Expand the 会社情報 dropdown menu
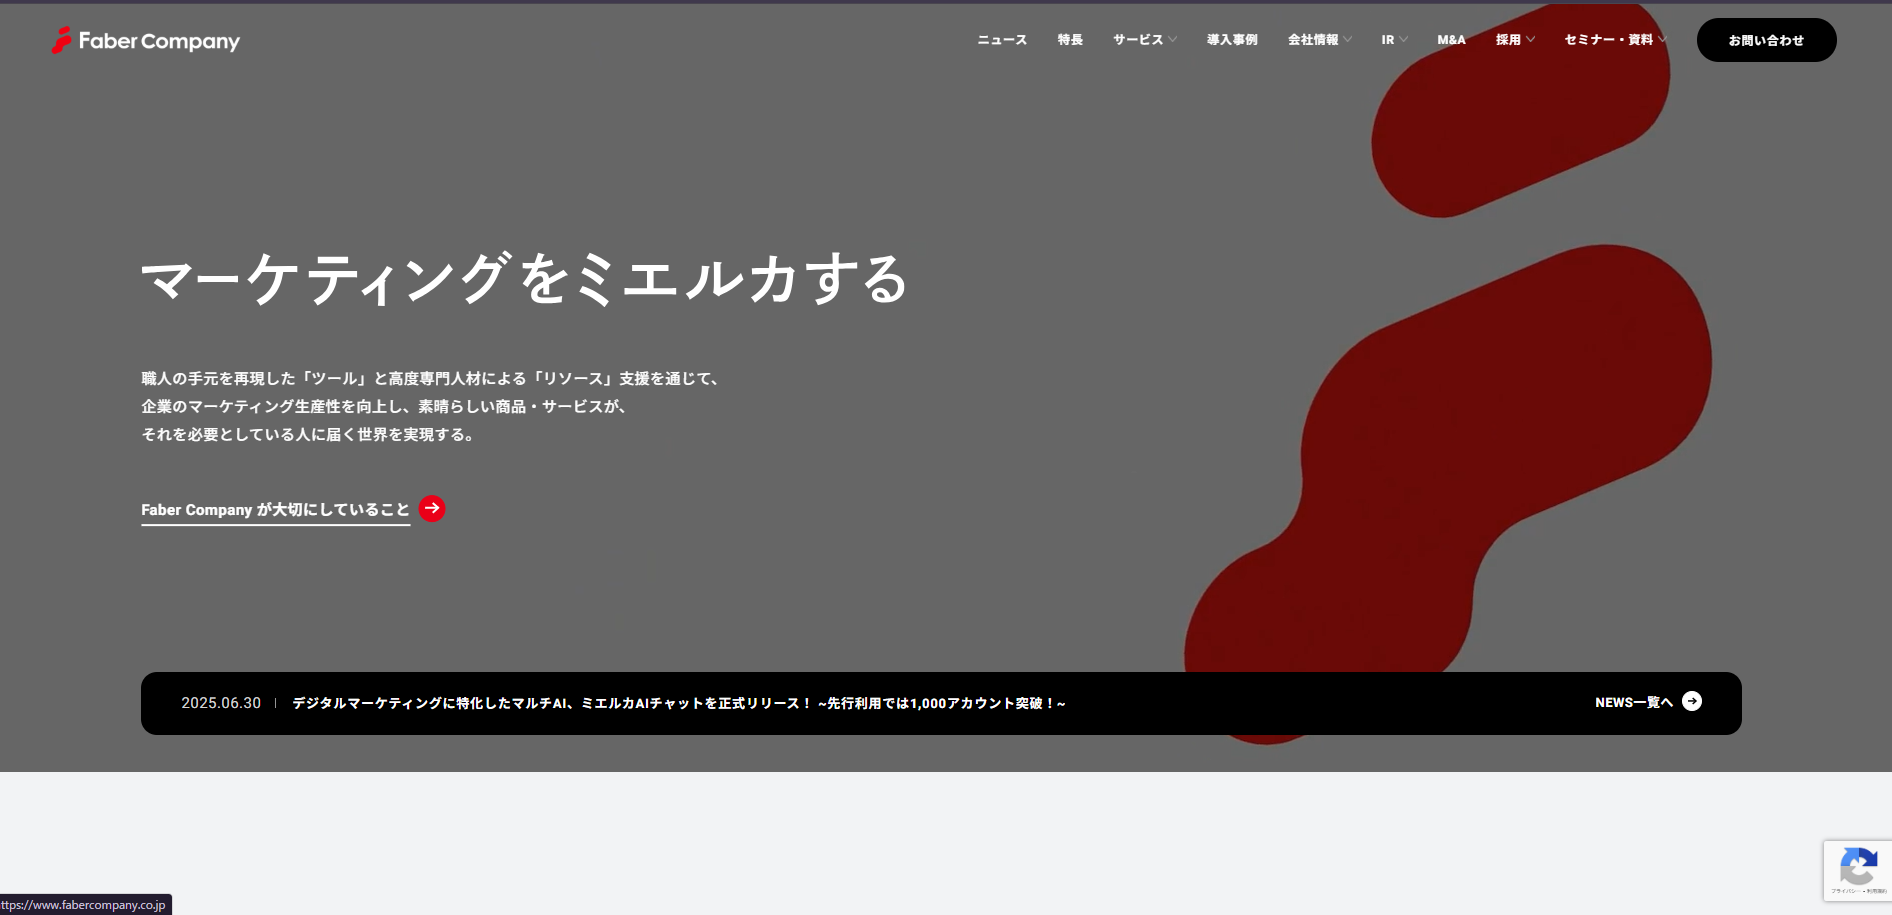The height and width of the screenshot is (915, 1892). click(1319, 40)
